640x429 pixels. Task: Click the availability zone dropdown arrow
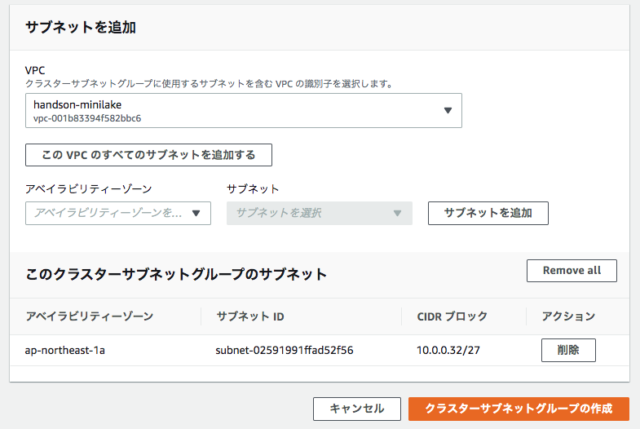click(196, 213)
